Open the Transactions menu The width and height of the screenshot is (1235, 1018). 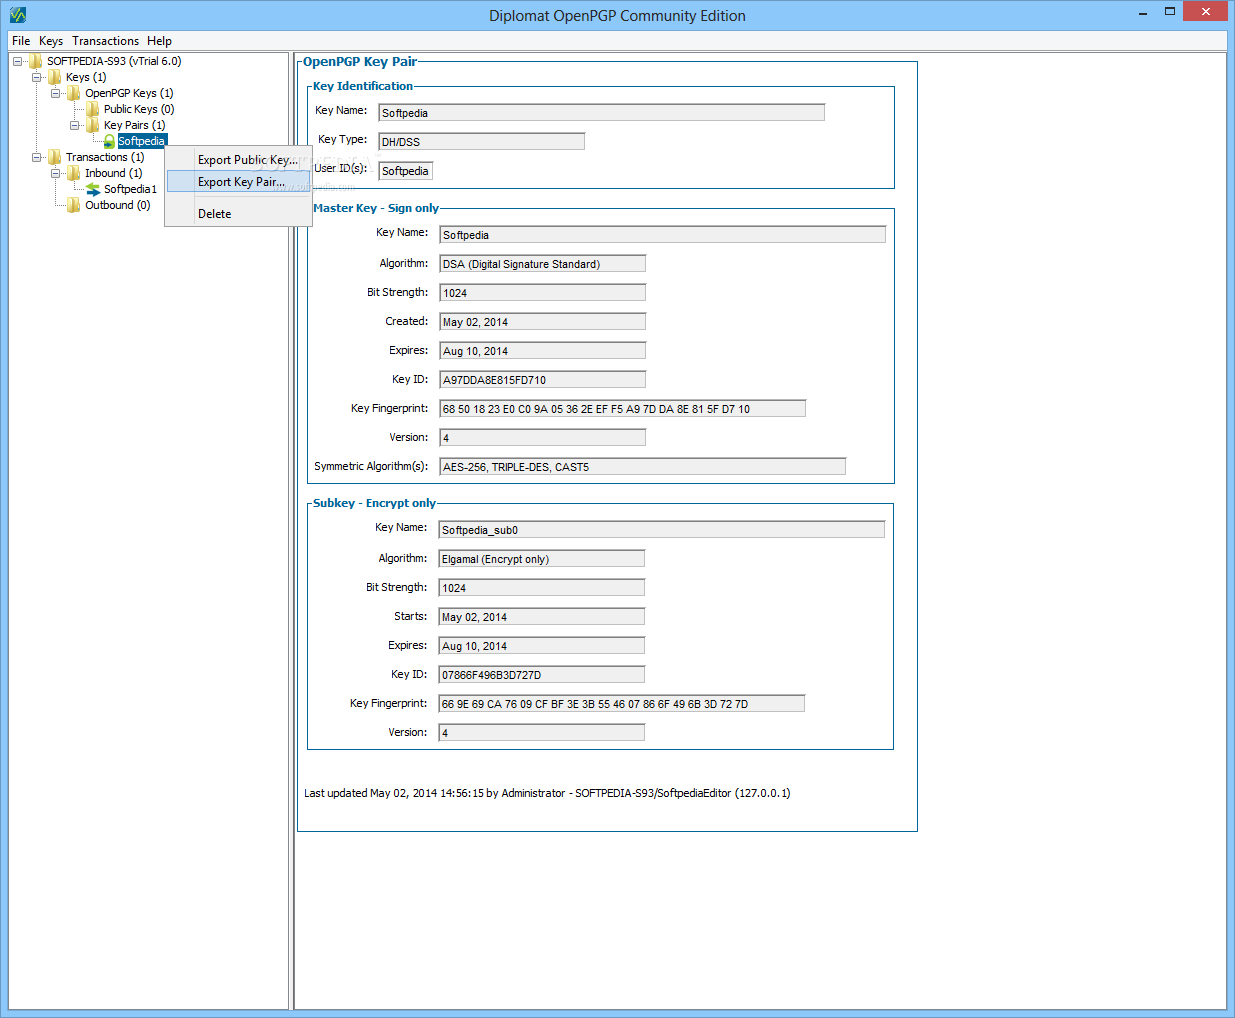point(105,41)
